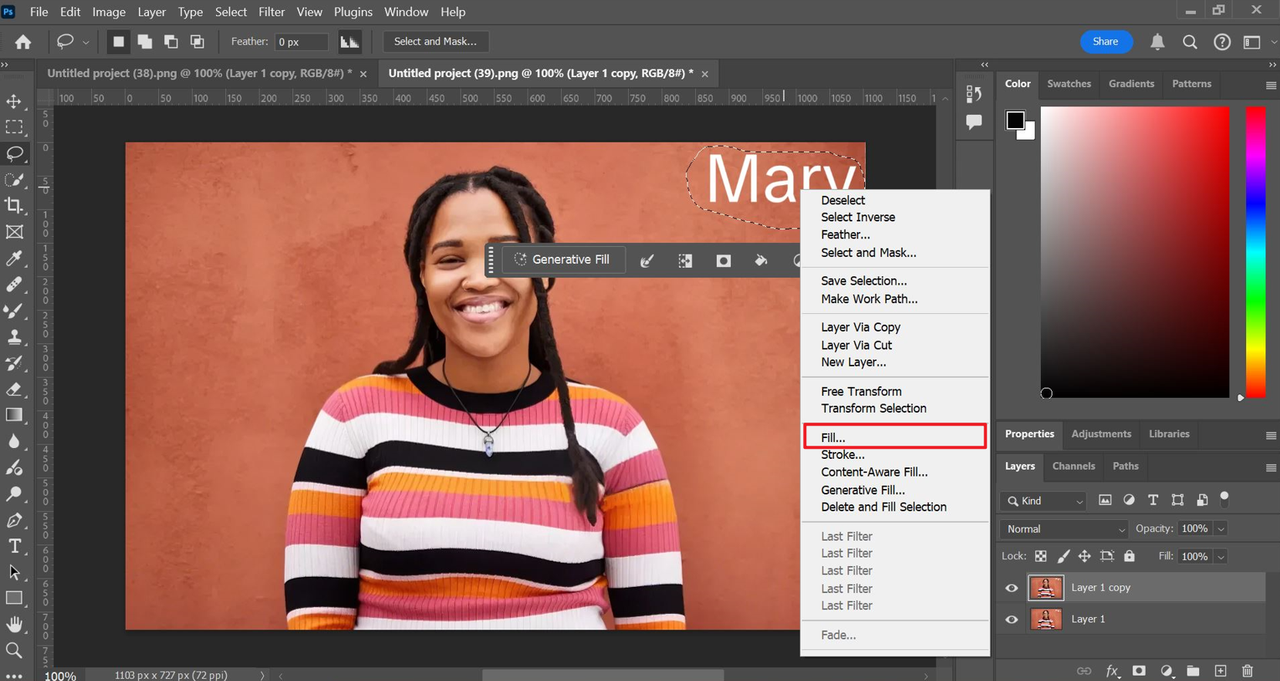Delete layer with the trash icon

pos(1247,671)
